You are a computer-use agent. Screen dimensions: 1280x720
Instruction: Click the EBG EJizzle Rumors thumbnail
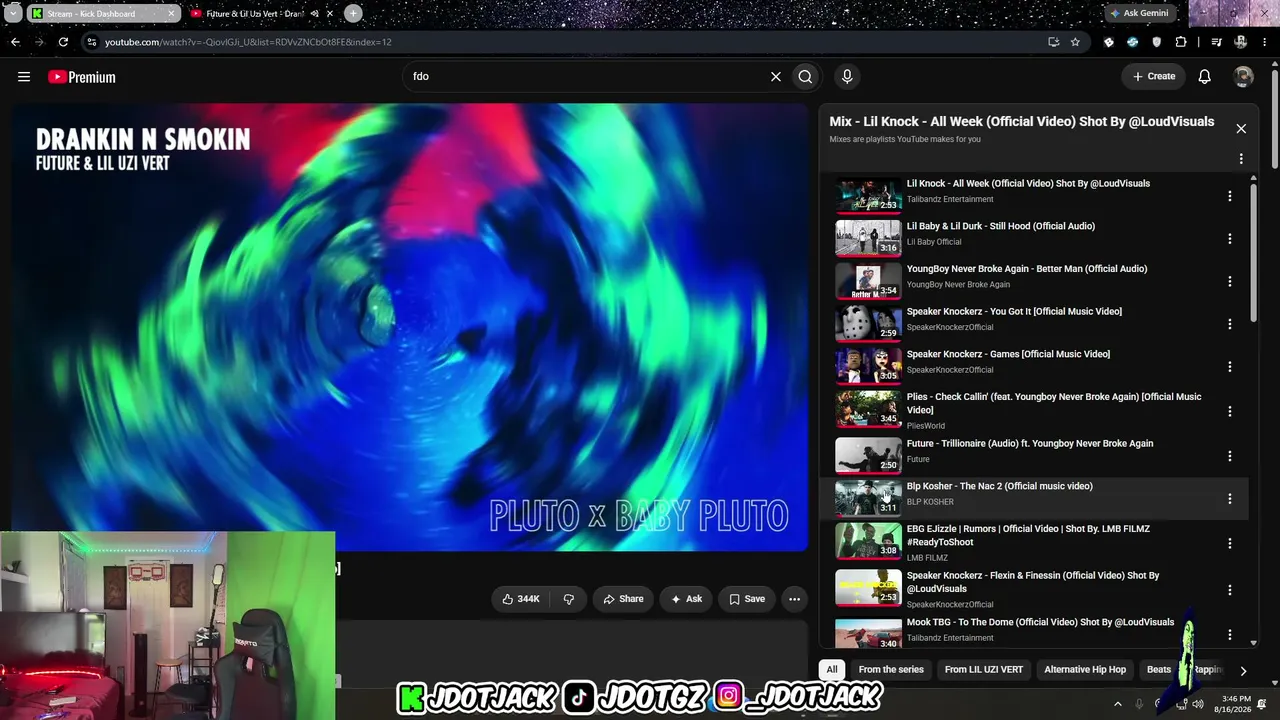click(x=868, y=541)
